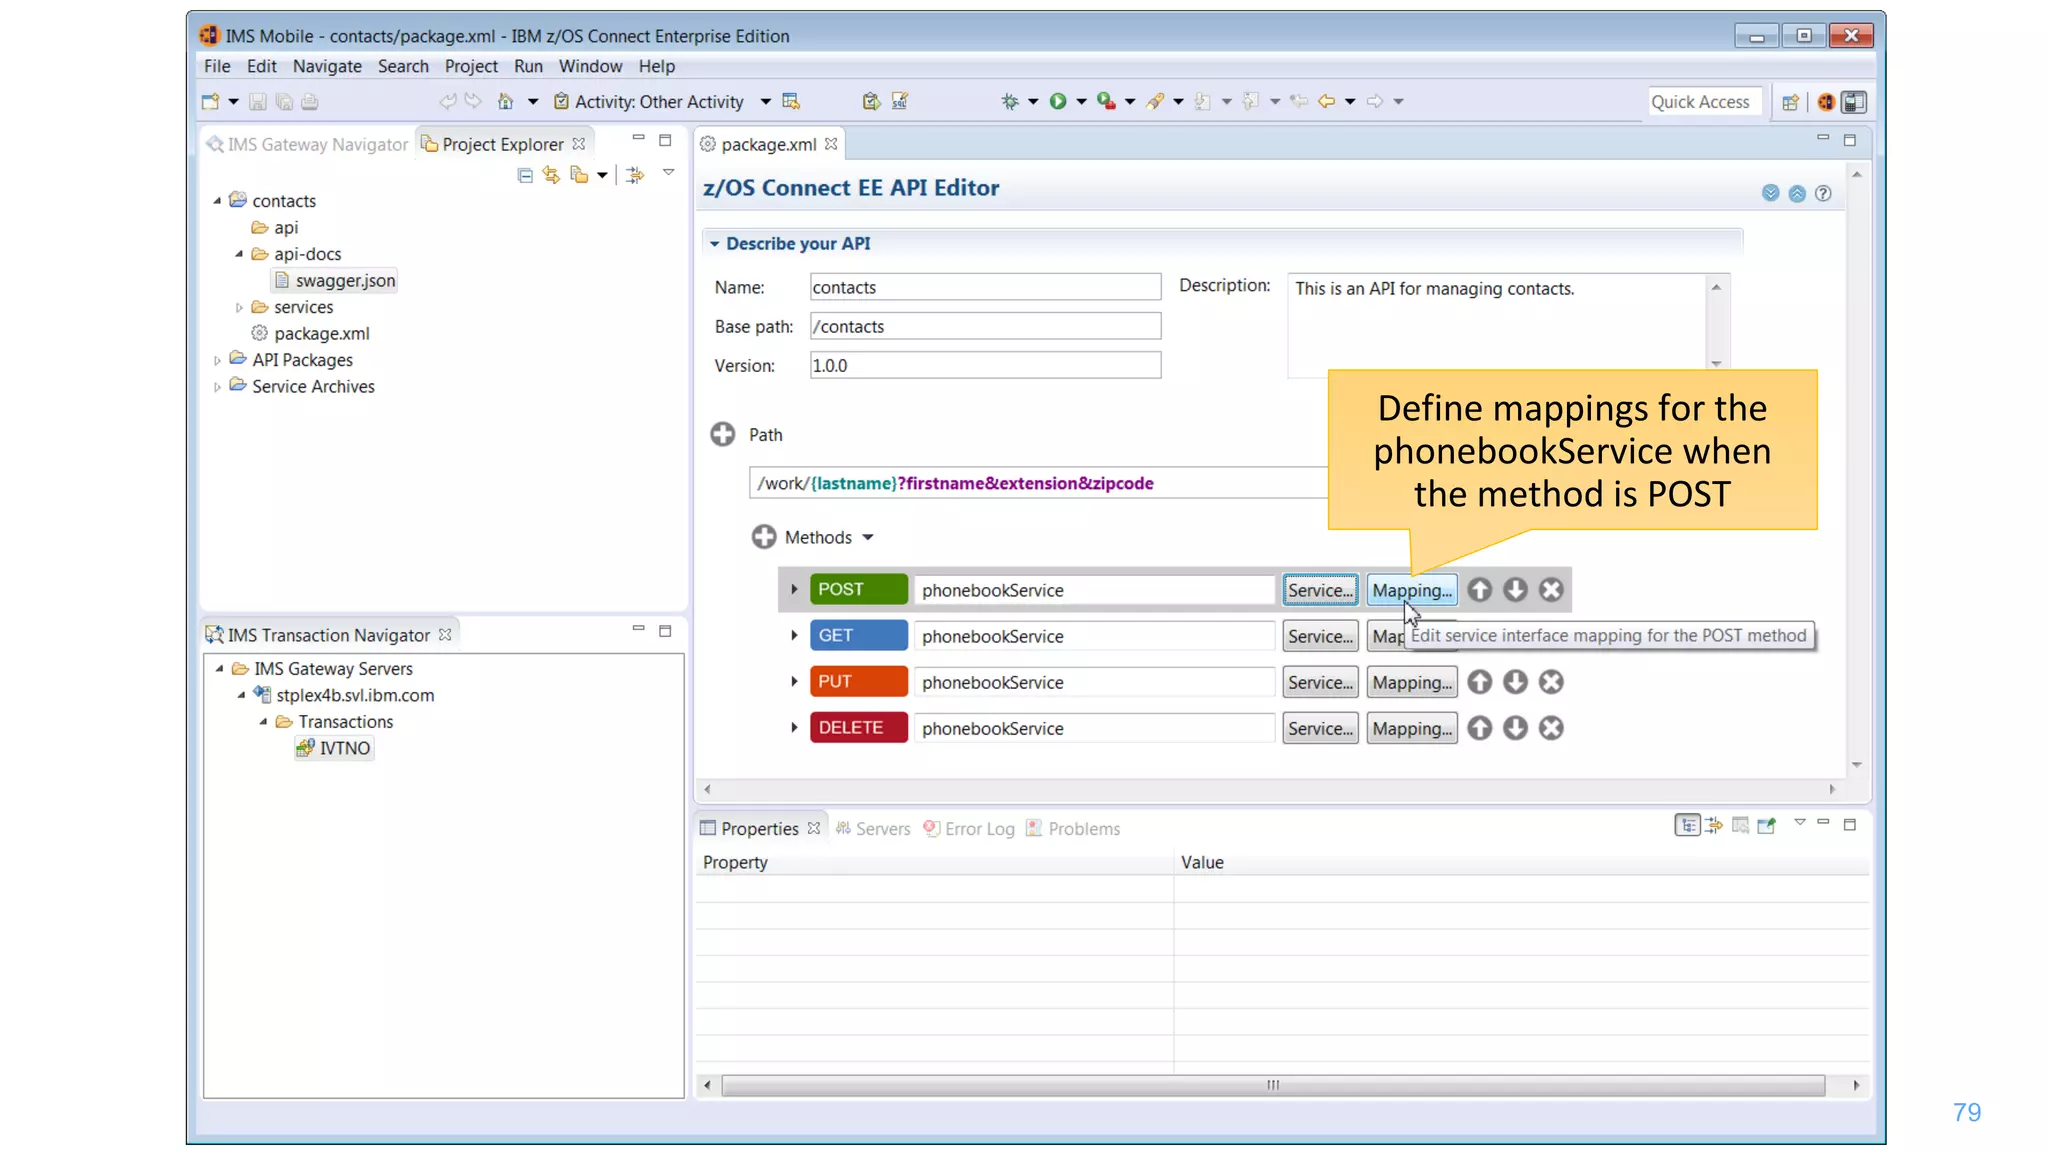
Task: Collapse the api-docs folder
Action: 239,254
